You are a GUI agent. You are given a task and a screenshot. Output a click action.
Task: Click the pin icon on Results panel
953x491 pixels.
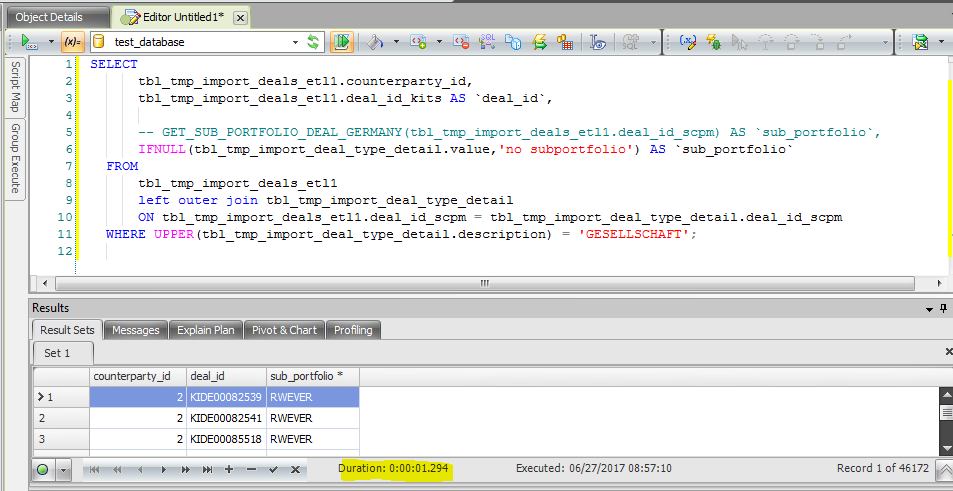942,308
